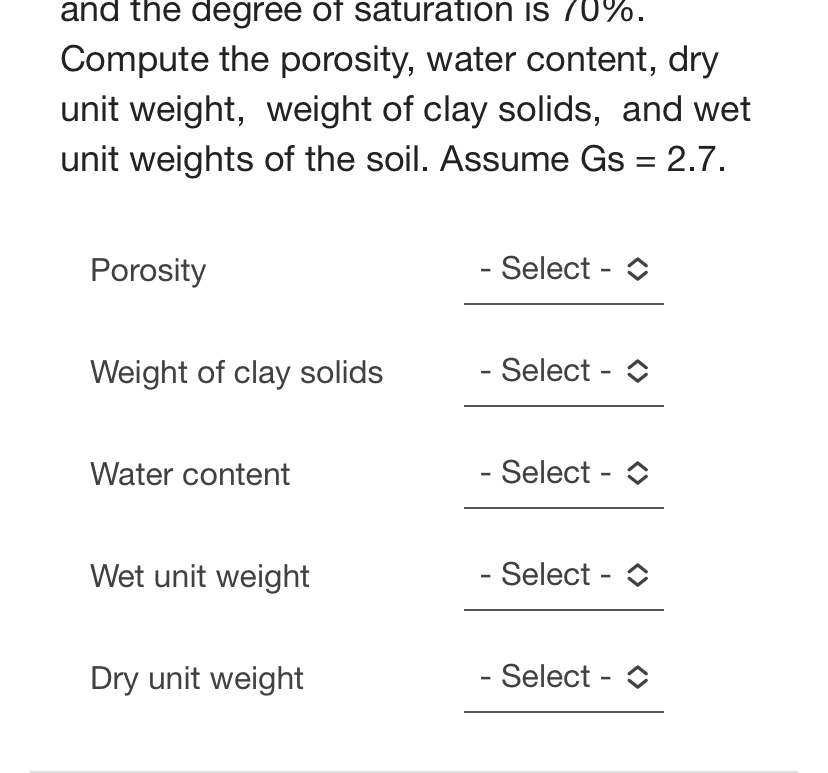828x773 pixels.
Task: Click the chevron icon for Dry unit weight
Action: (637, 677)
